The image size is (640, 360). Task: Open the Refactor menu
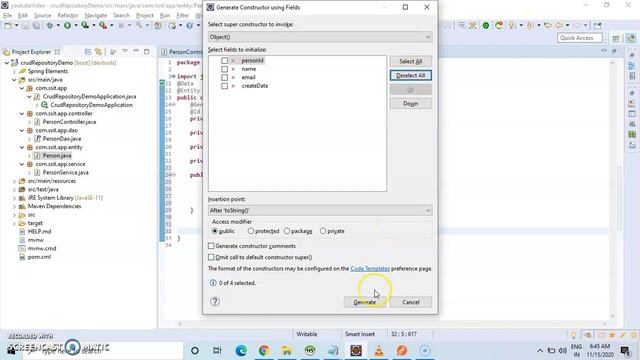(68, 15)
